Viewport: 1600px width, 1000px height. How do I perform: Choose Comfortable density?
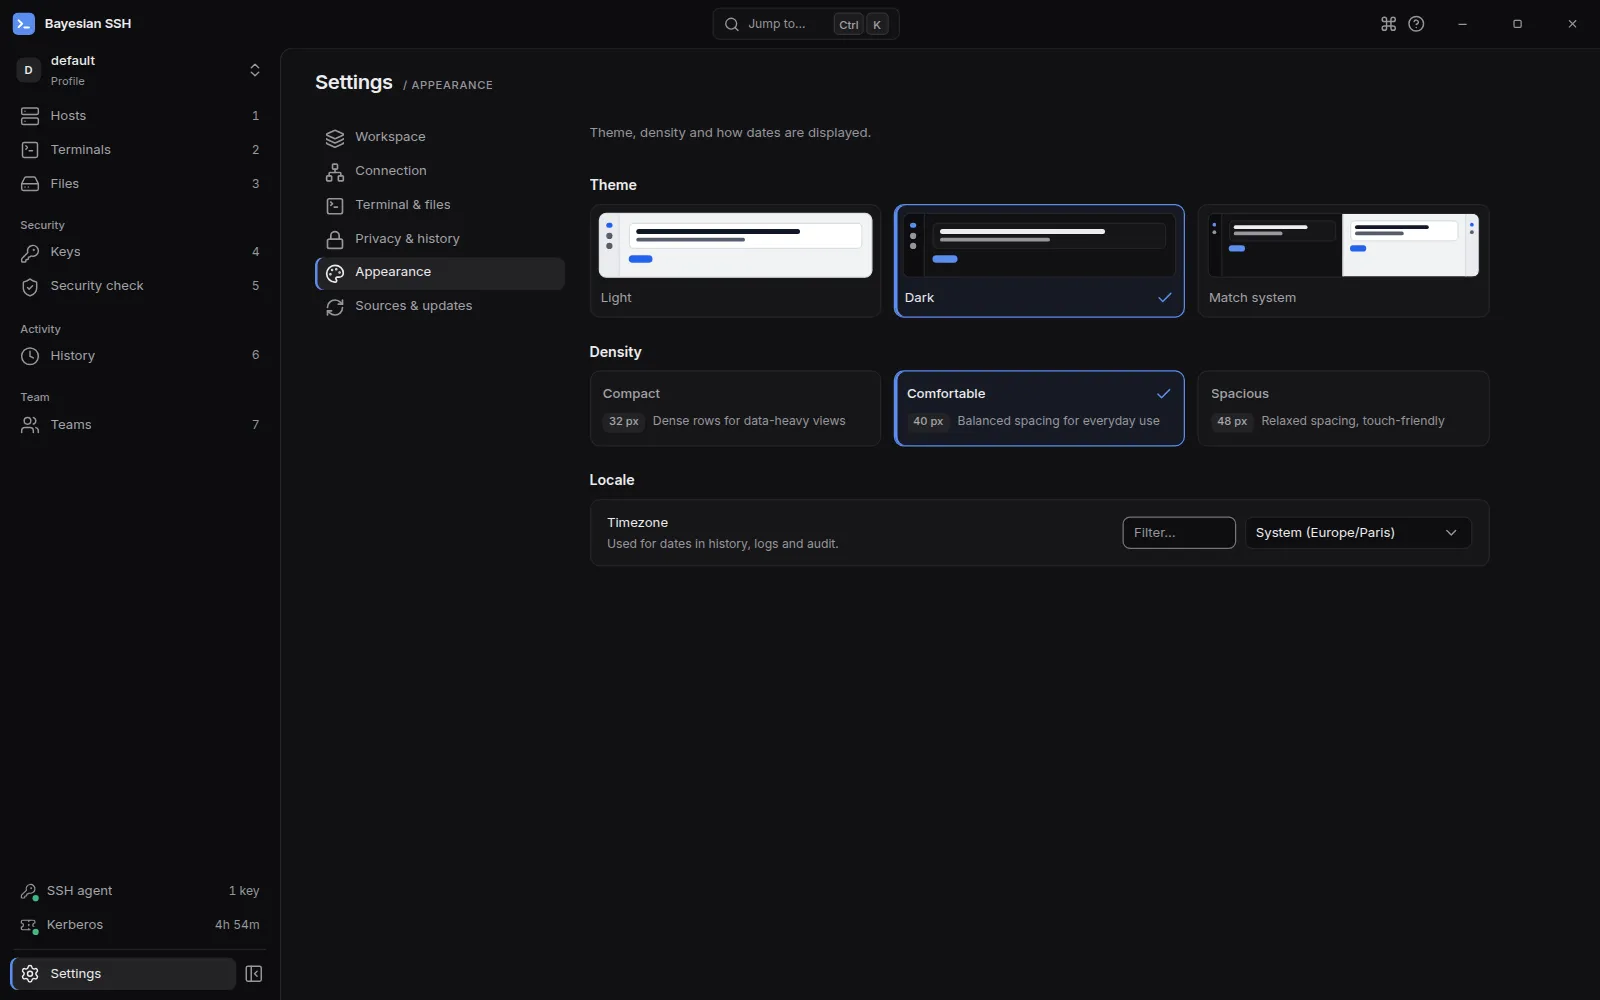click(x=1039, y=408)
